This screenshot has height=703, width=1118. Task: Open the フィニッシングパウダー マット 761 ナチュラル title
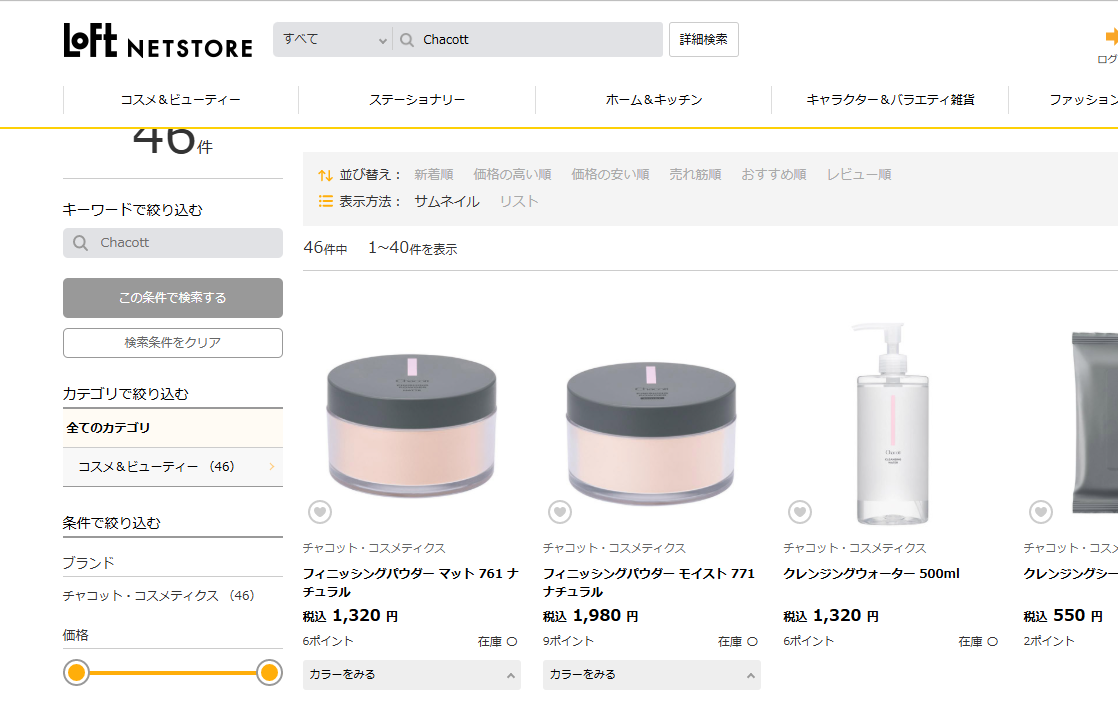pyautogui.click(x=411, y=583)
